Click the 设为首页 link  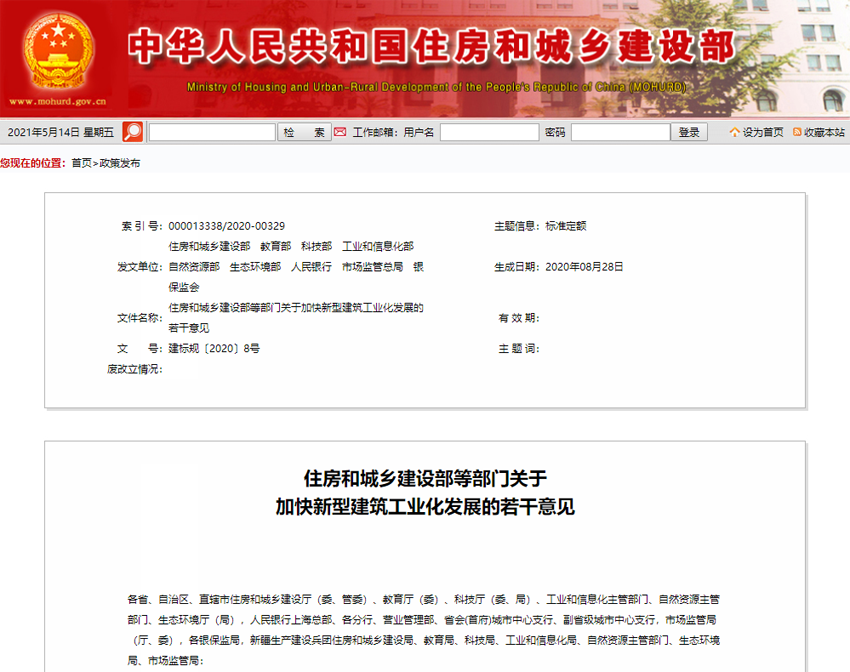(x=763, y=132)
